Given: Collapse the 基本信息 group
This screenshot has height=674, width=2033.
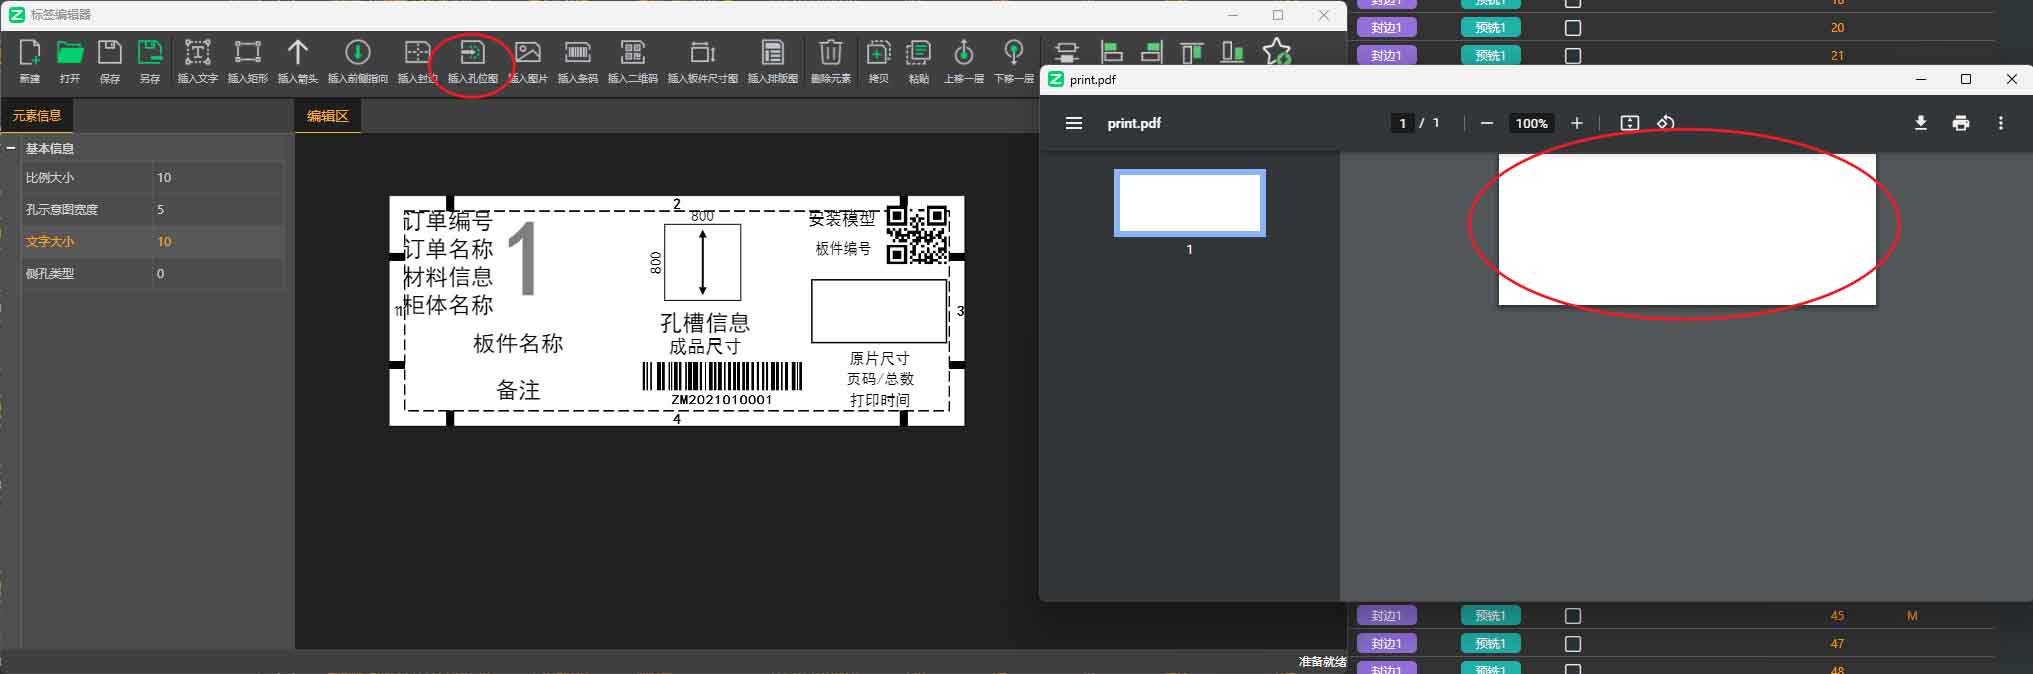Looking at the screenshot, I should click(x=11, y=148).
